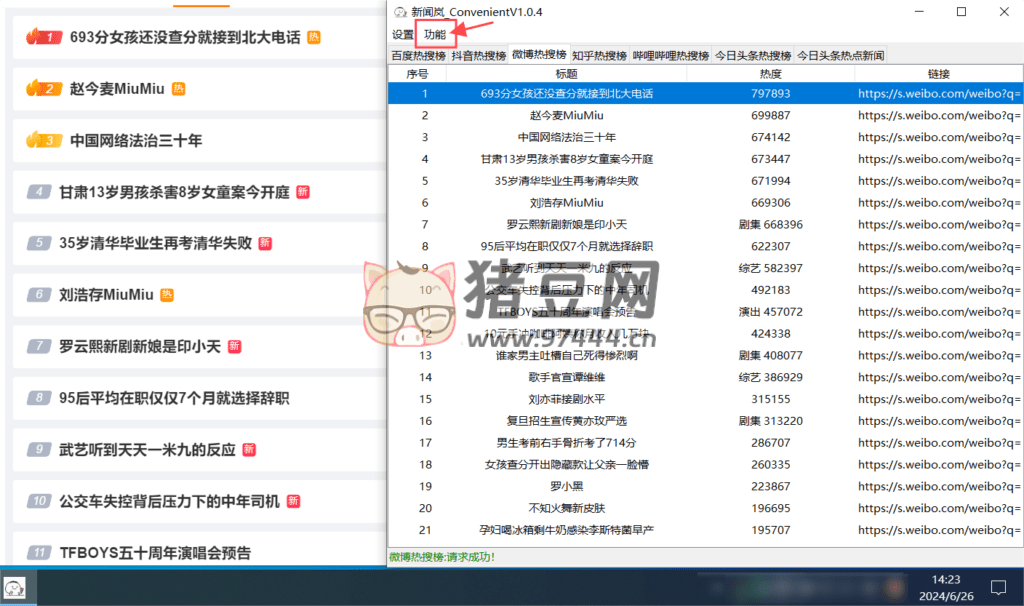Open the 设置 menu
The image size is (1024, 606).
click(x=402, y=35)
